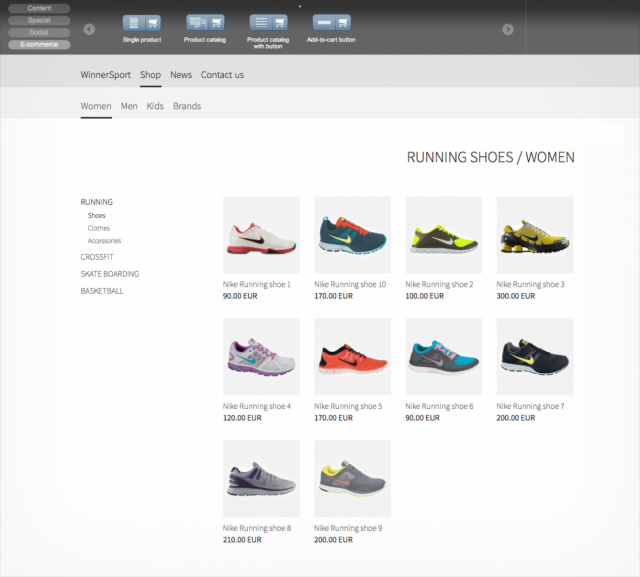The height and width of the screenshot is (577, 640).
Task: Open Nike Running shoe 4 thumbnail
Action: click(x=261, y=357)
